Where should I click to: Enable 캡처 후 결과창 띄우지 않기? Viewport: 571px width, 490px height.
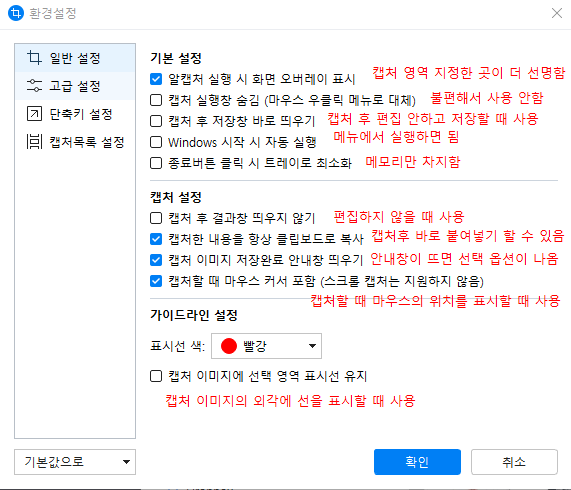point(156,218)
